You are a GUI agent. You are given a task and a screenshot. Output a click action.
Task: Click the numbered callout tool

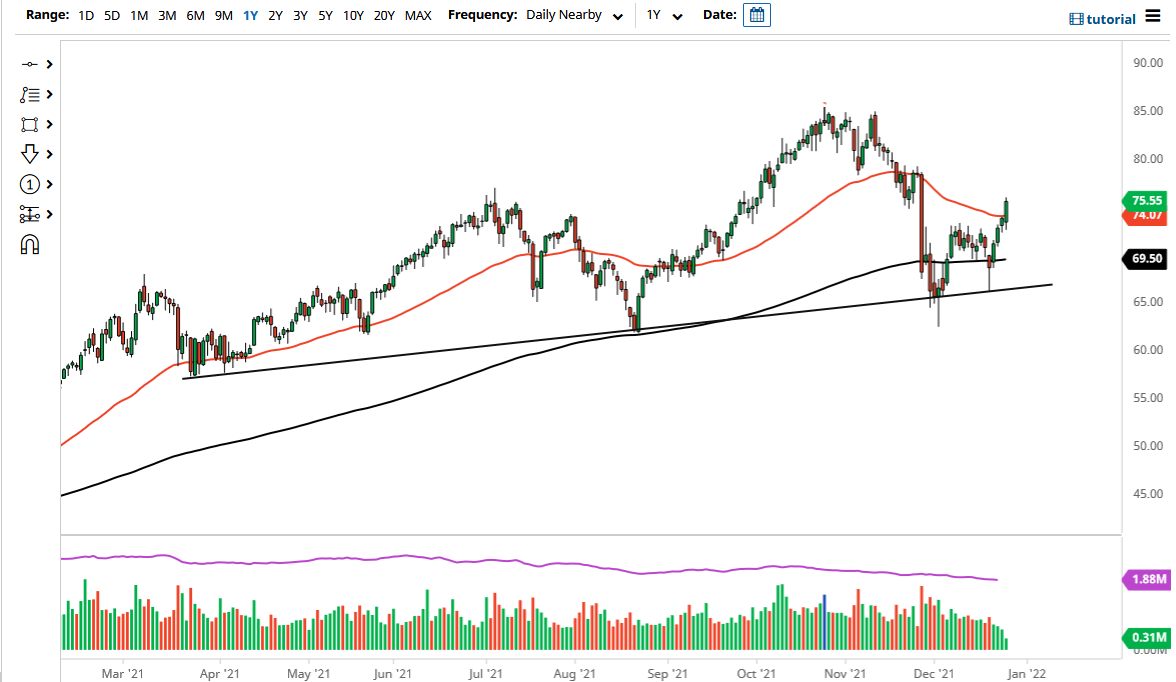(x=30, y=184)
